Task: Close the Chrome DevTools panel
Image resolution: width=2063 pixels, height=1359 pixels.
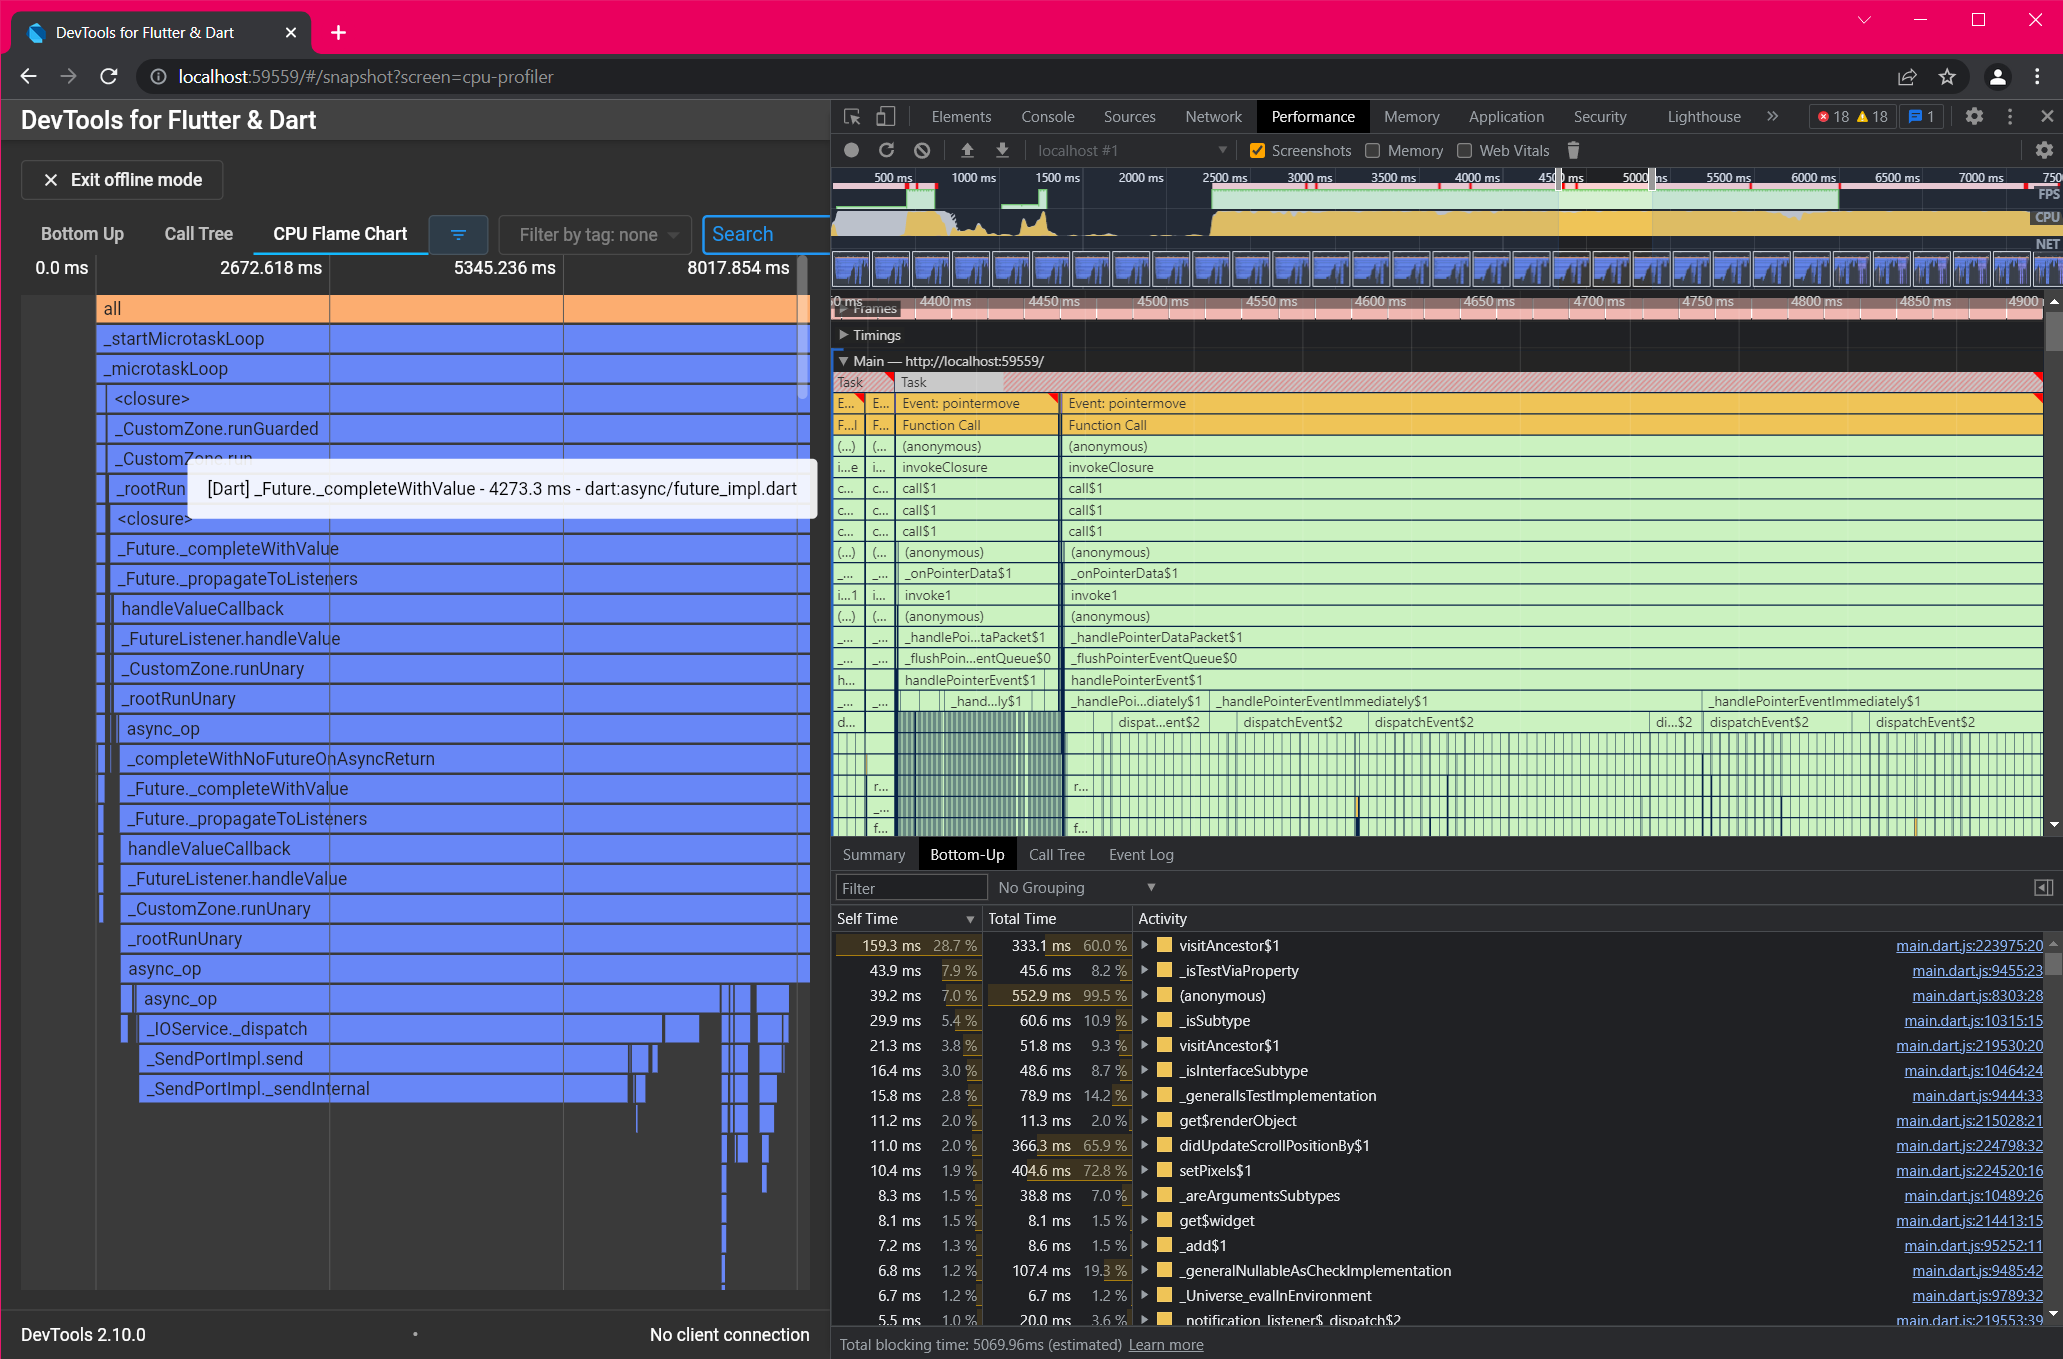Action: click(x=2047, y=117)
